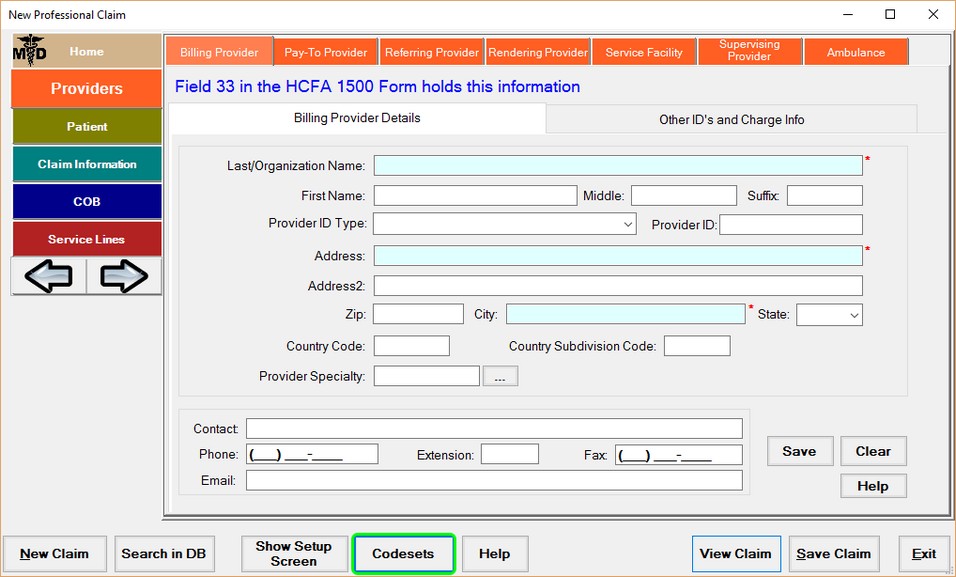This screenshot has height=577, width=956.
Task: Select the Pay-To Provider tab
Action: (x=325, y=52)
